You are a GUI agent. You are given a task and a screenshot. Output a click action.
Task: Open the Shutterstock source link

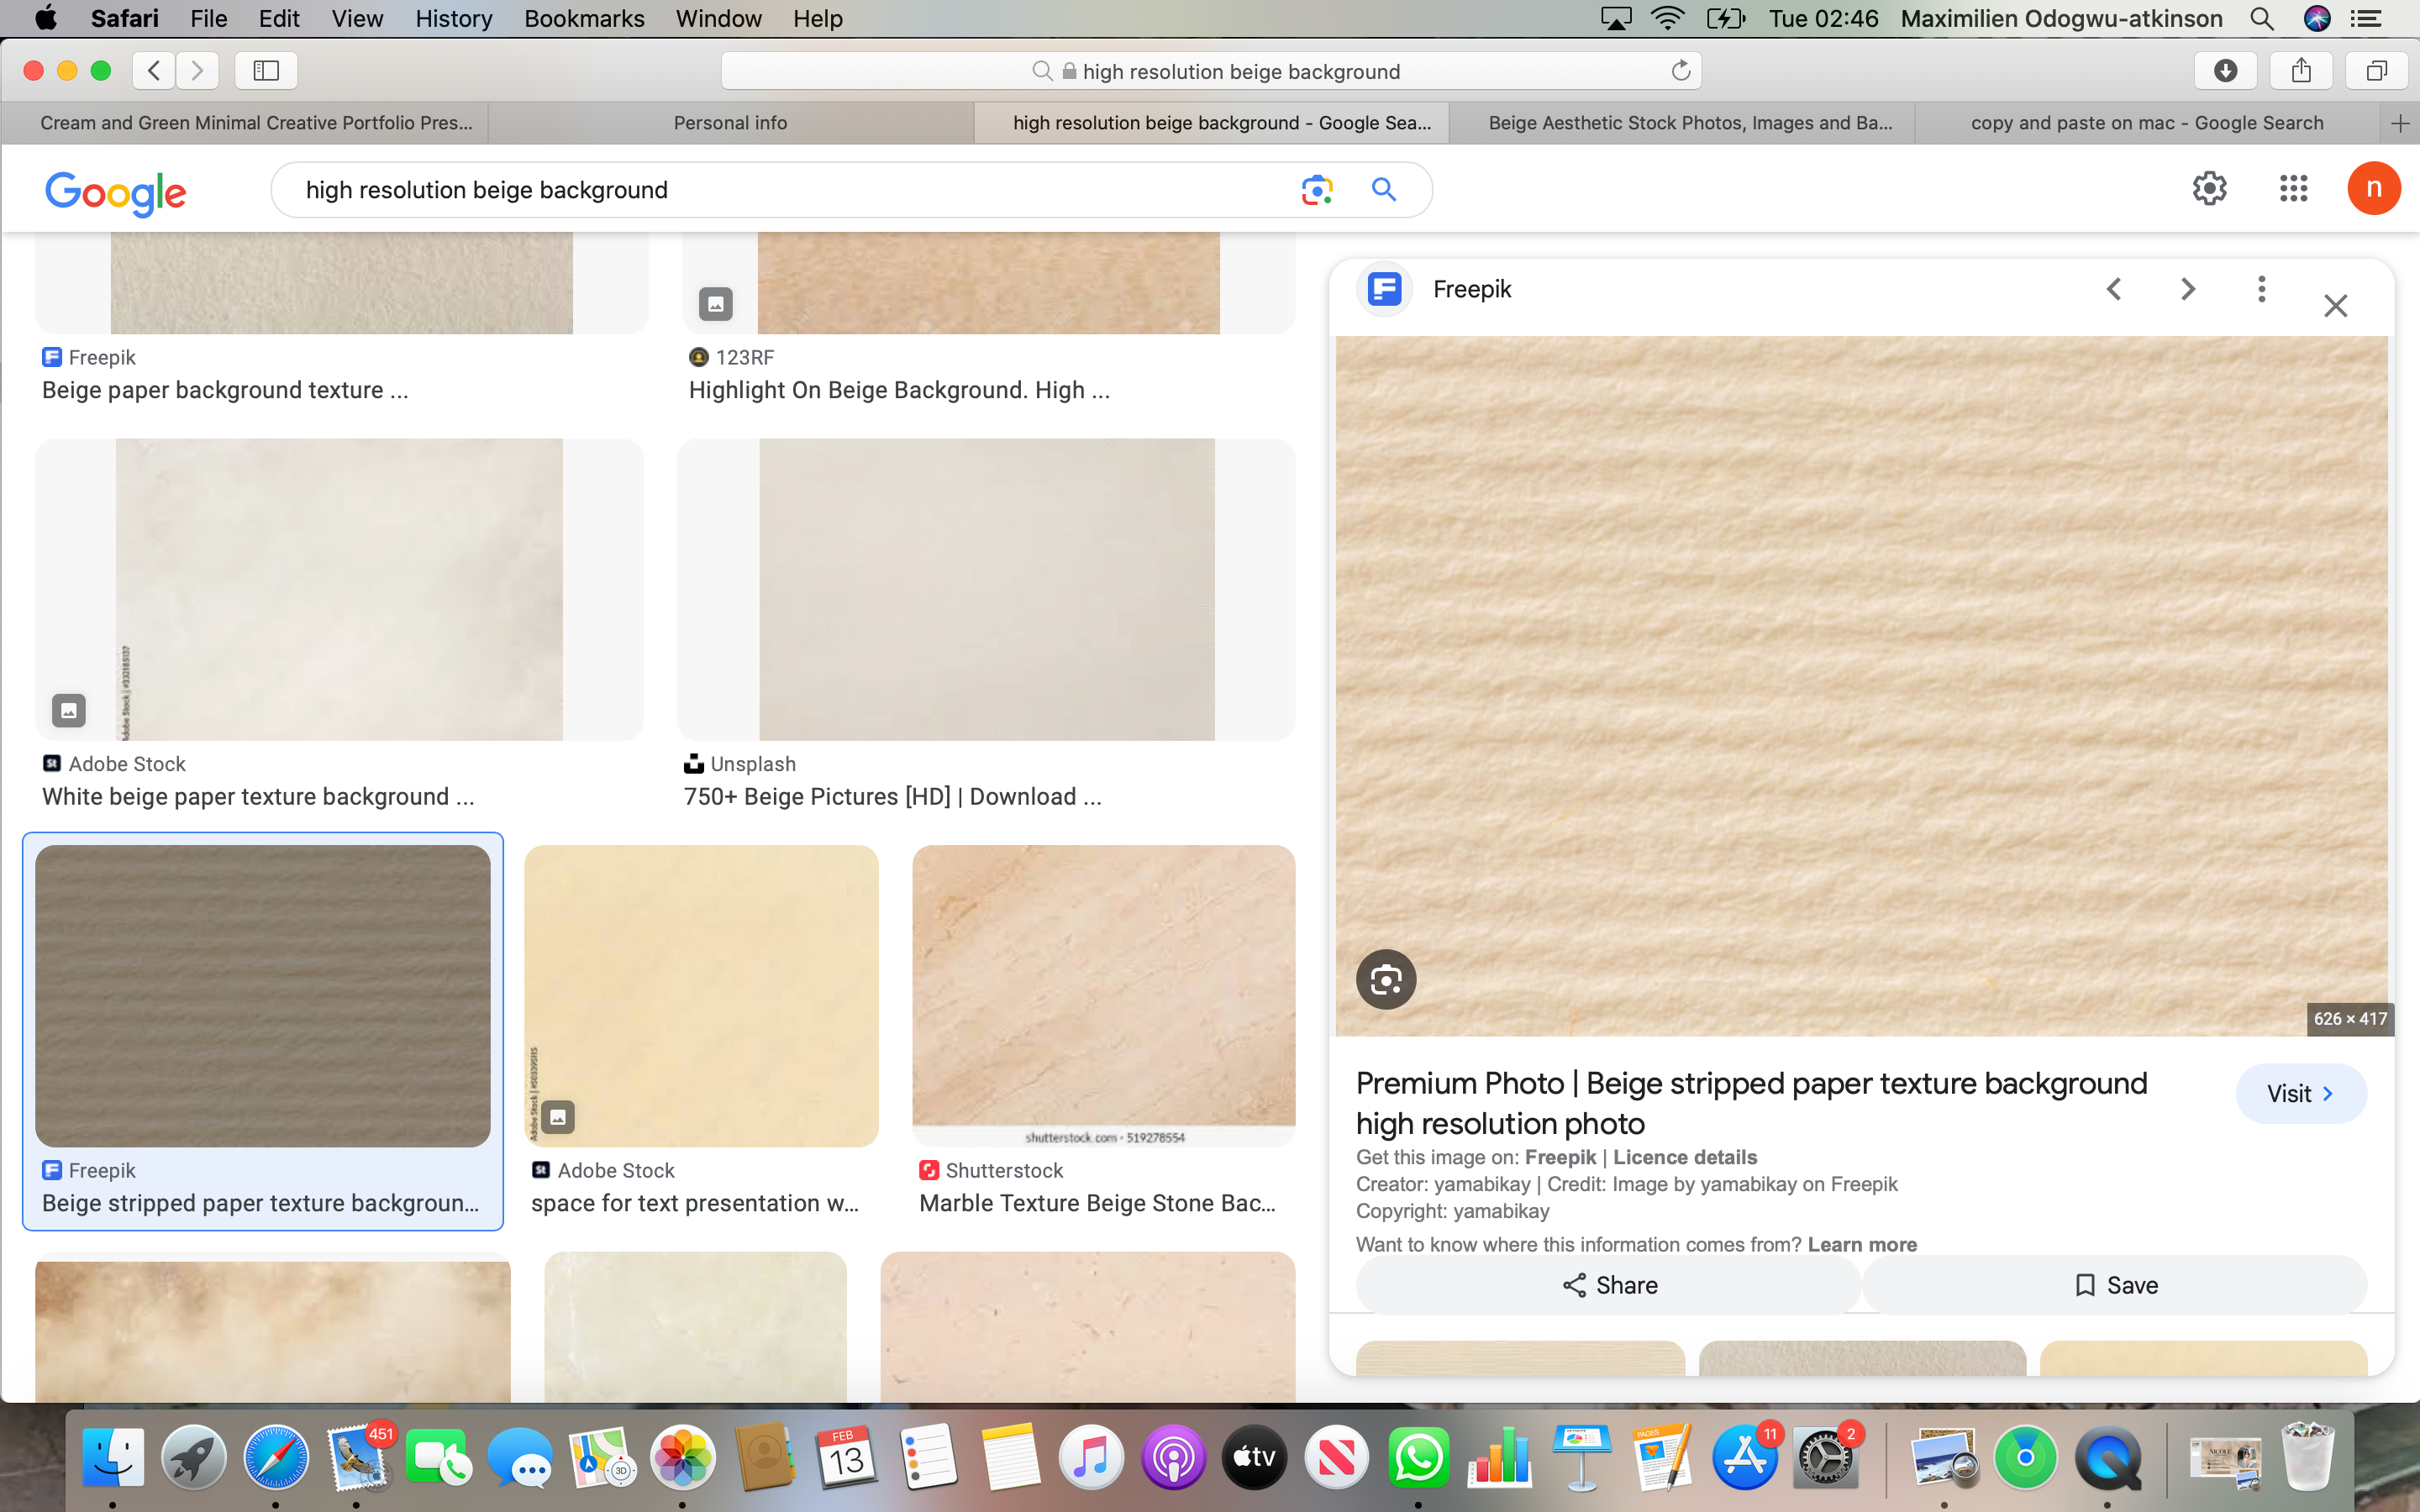pos(992,1170)
